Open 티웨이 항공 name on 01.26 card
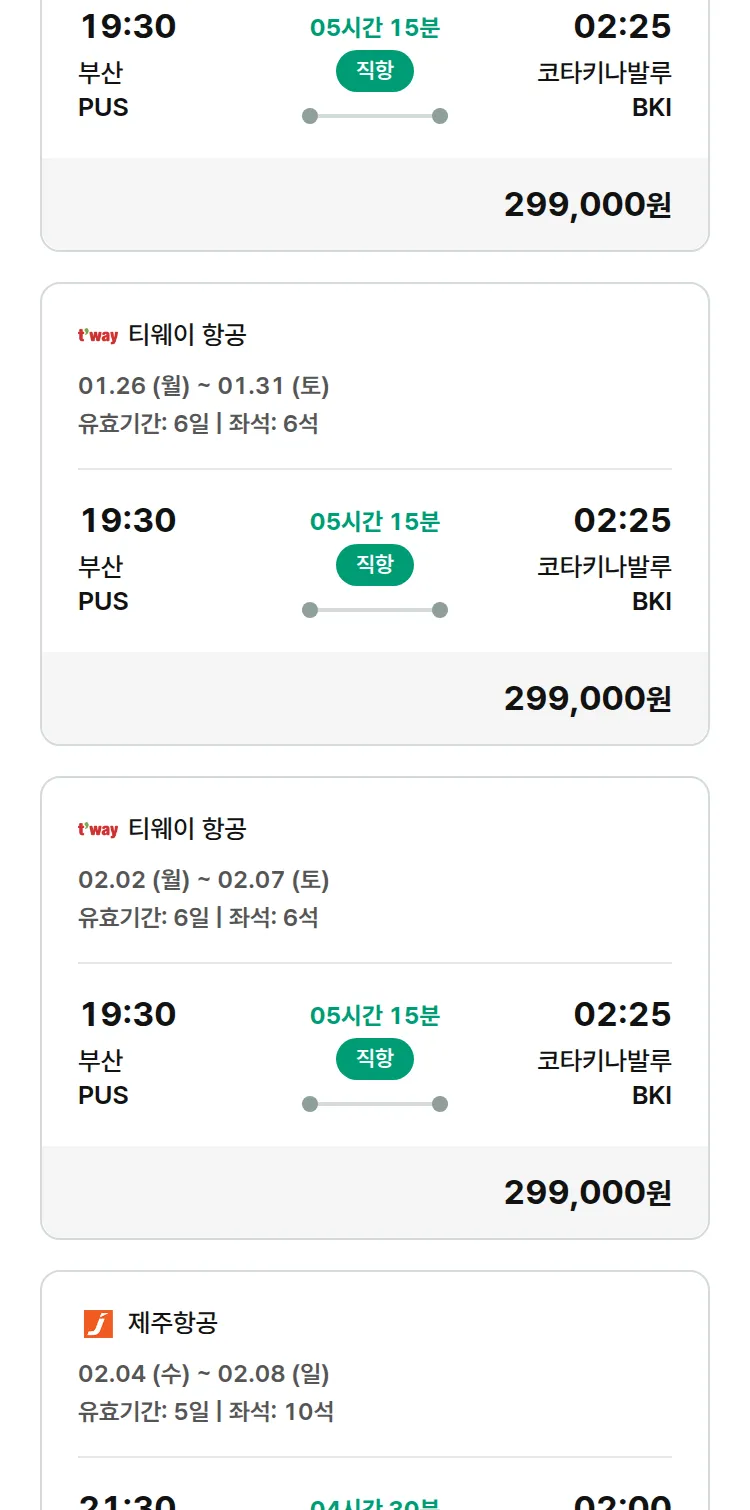This screenshot has width=750, height=1510. tap(187, 335)
